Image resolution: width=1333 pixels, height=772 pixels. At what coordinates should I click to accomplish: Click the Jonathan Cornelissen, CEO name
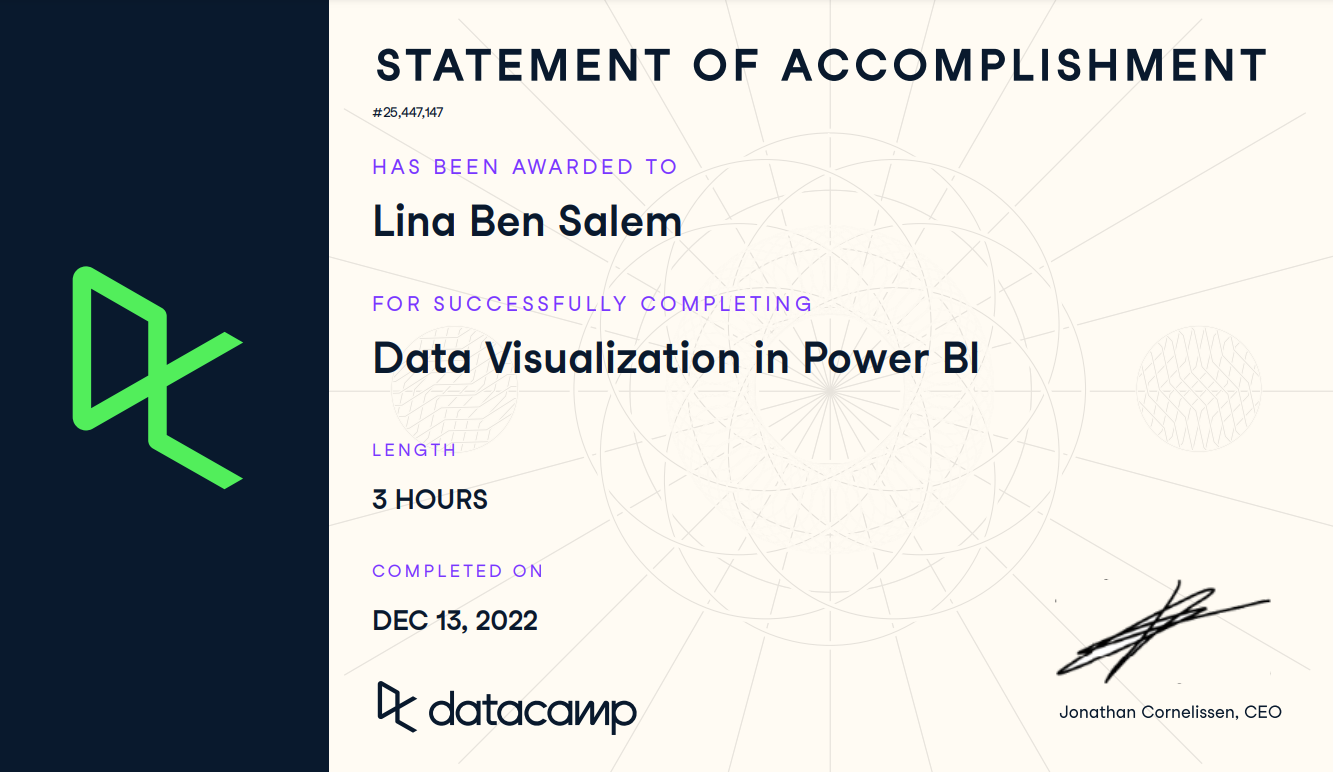tap(1170, 712)
